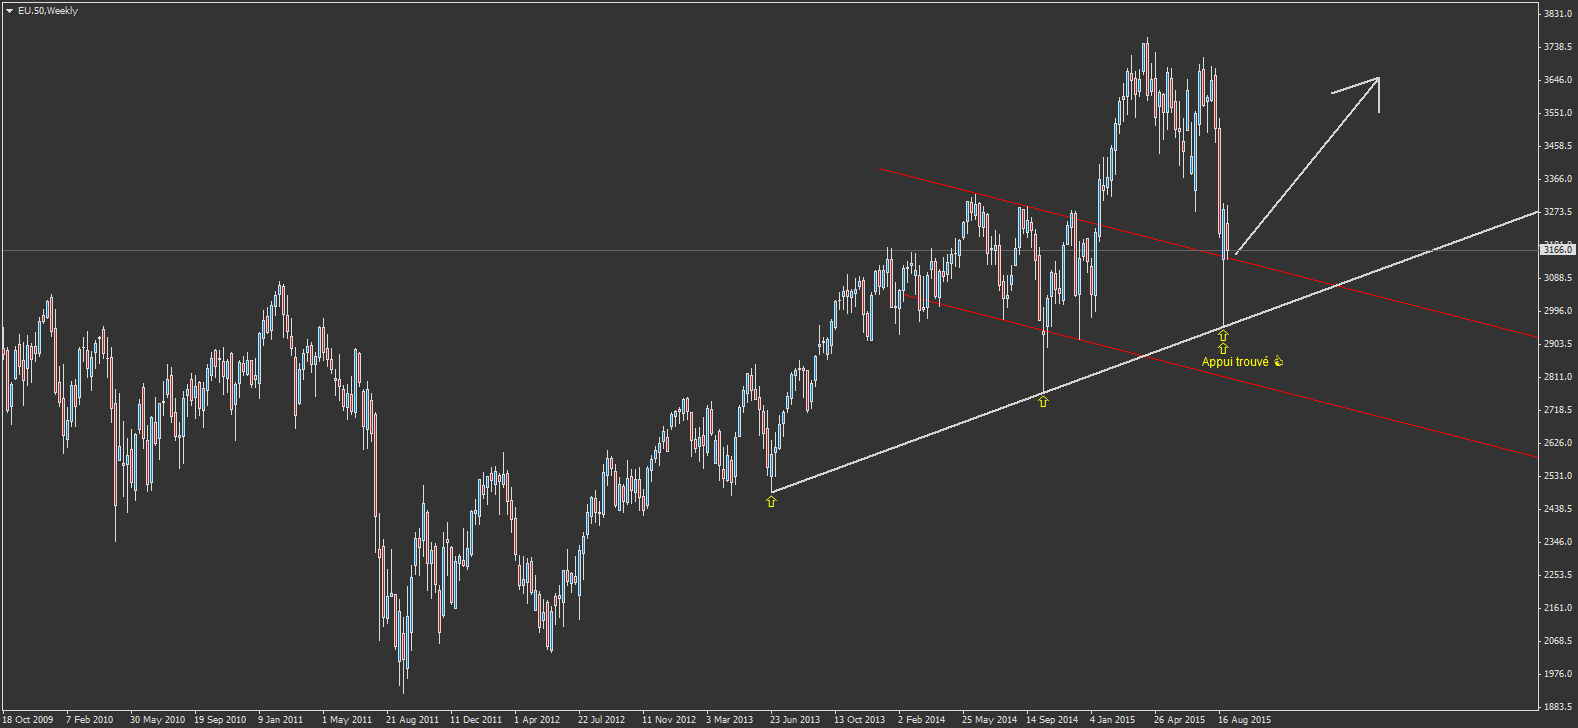Image resolution: width=1578 pixels, height=728 pixels.
Task: Click the 2 Feb 2014 date label
Action: [922, 720]
